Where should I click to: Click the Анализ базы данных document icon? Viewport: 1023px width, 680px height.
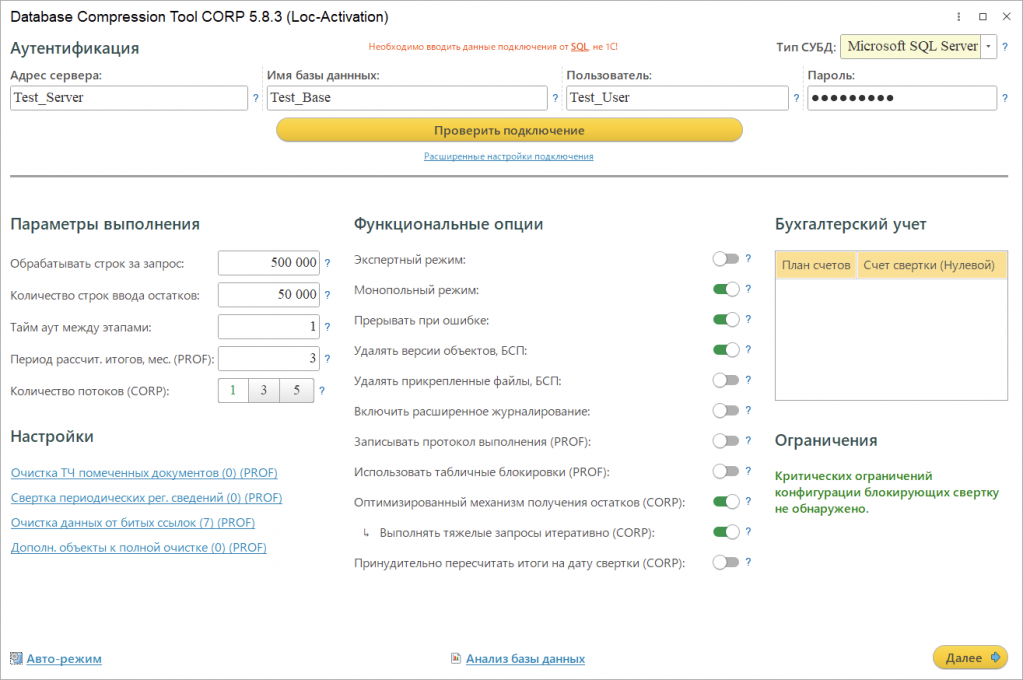pos(456,658)
